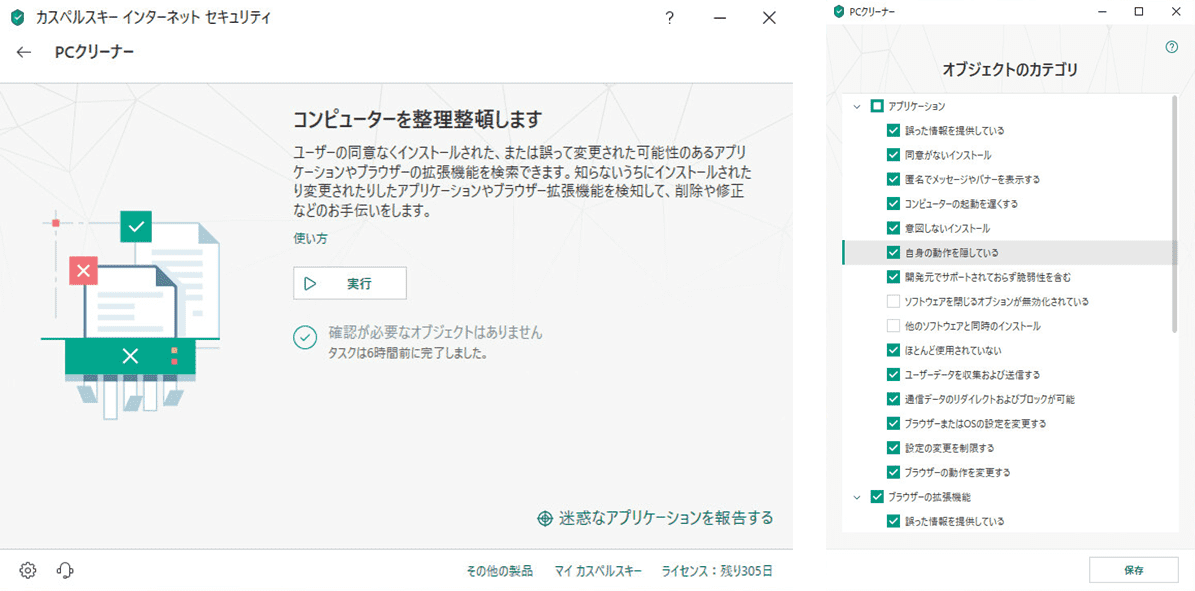This screenshot has height=591, width=1195.
Task: Uncheck 通信データのリダイレクトおよびブロックが可能
Action: 894,399
